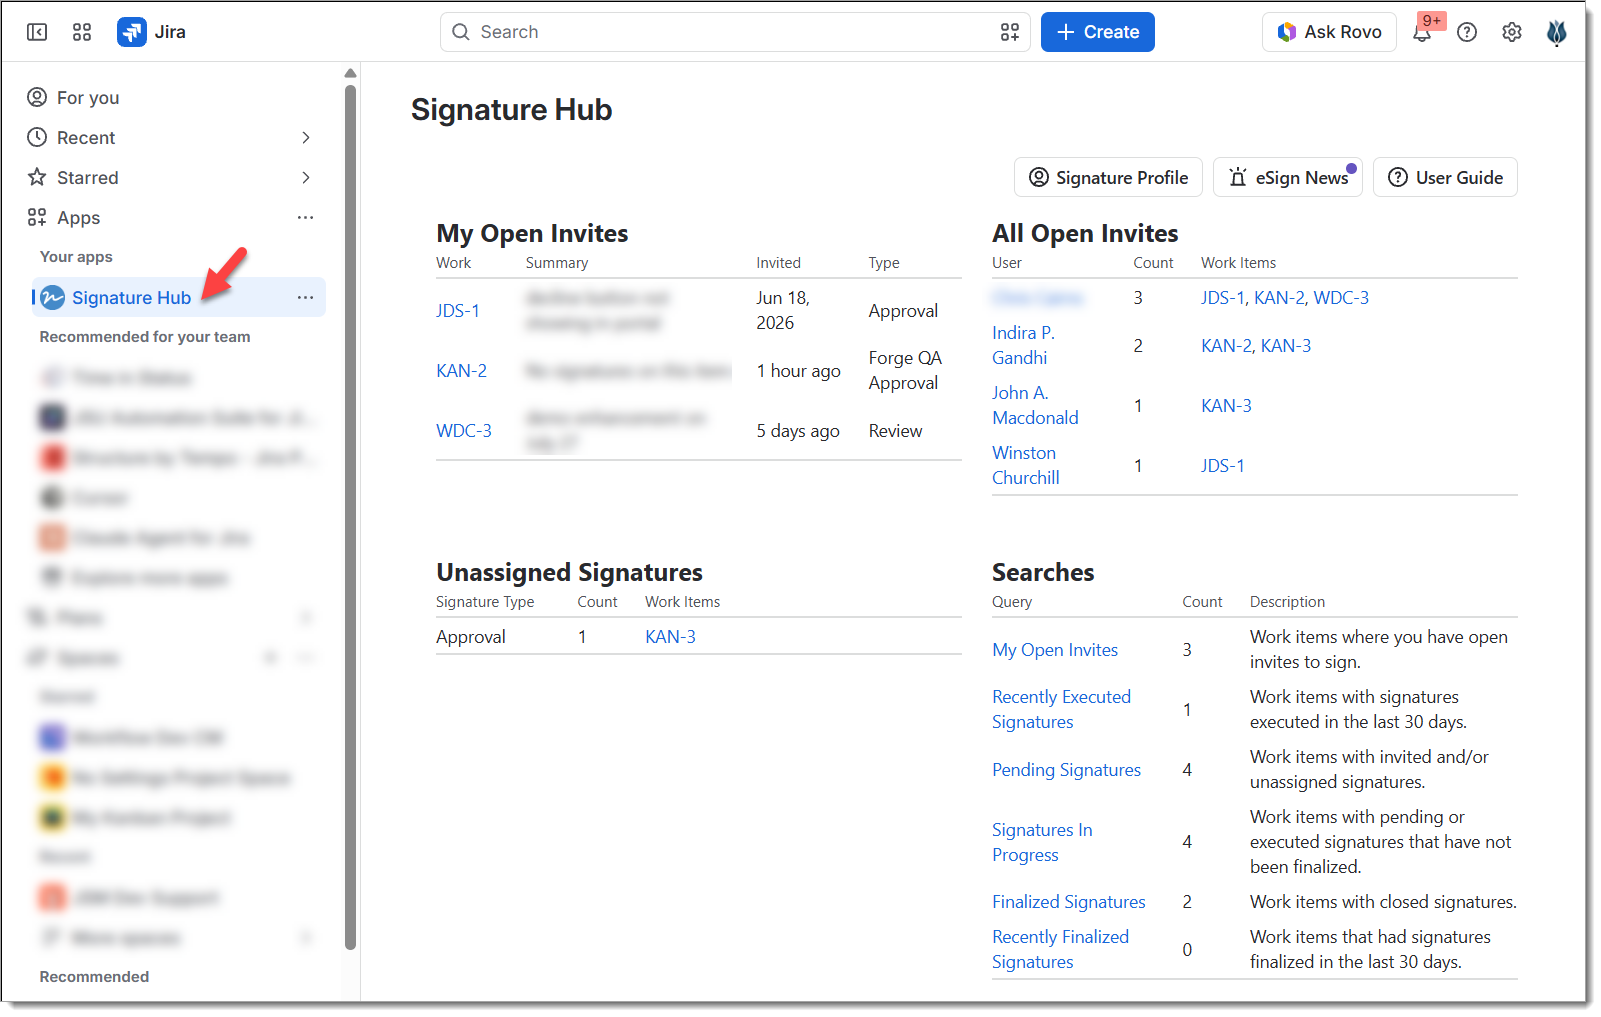Expand the Starred menu chevron
The height and width of the screenshot is (1017, 1601).
tap(306, 177)
